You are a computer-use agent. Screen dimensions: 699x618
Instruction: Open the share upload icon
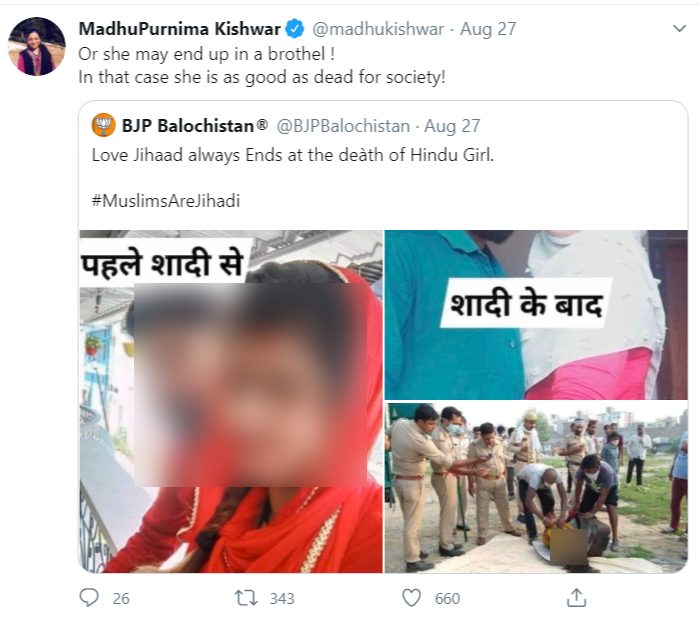point(576,597)
